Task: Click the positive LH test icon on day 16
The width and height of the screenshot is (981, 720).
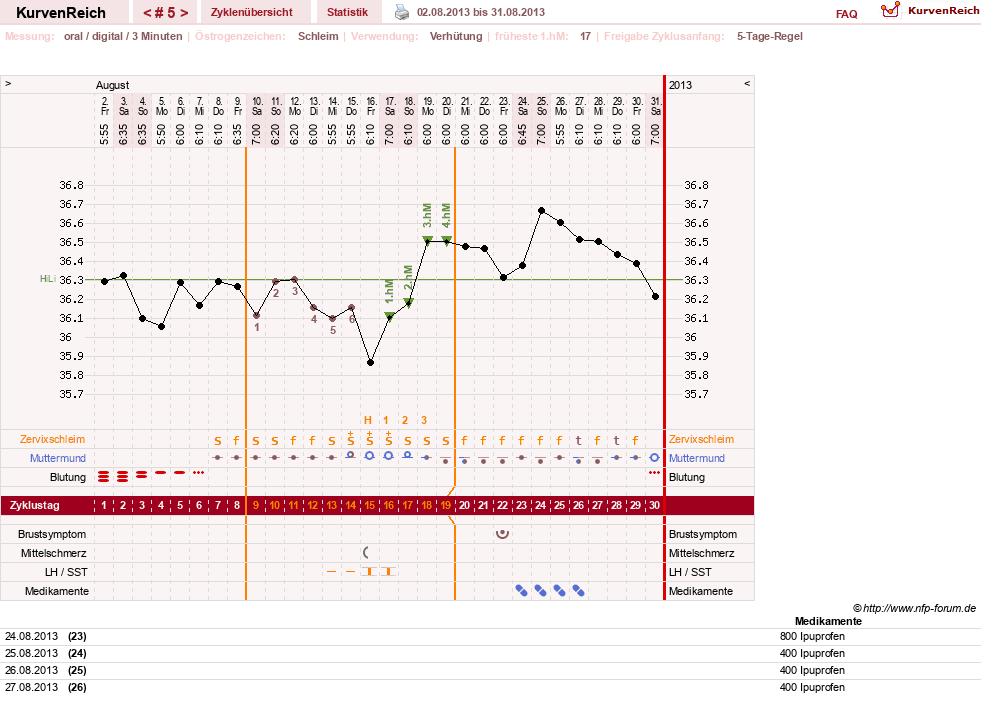Action: tap(389, 571)
